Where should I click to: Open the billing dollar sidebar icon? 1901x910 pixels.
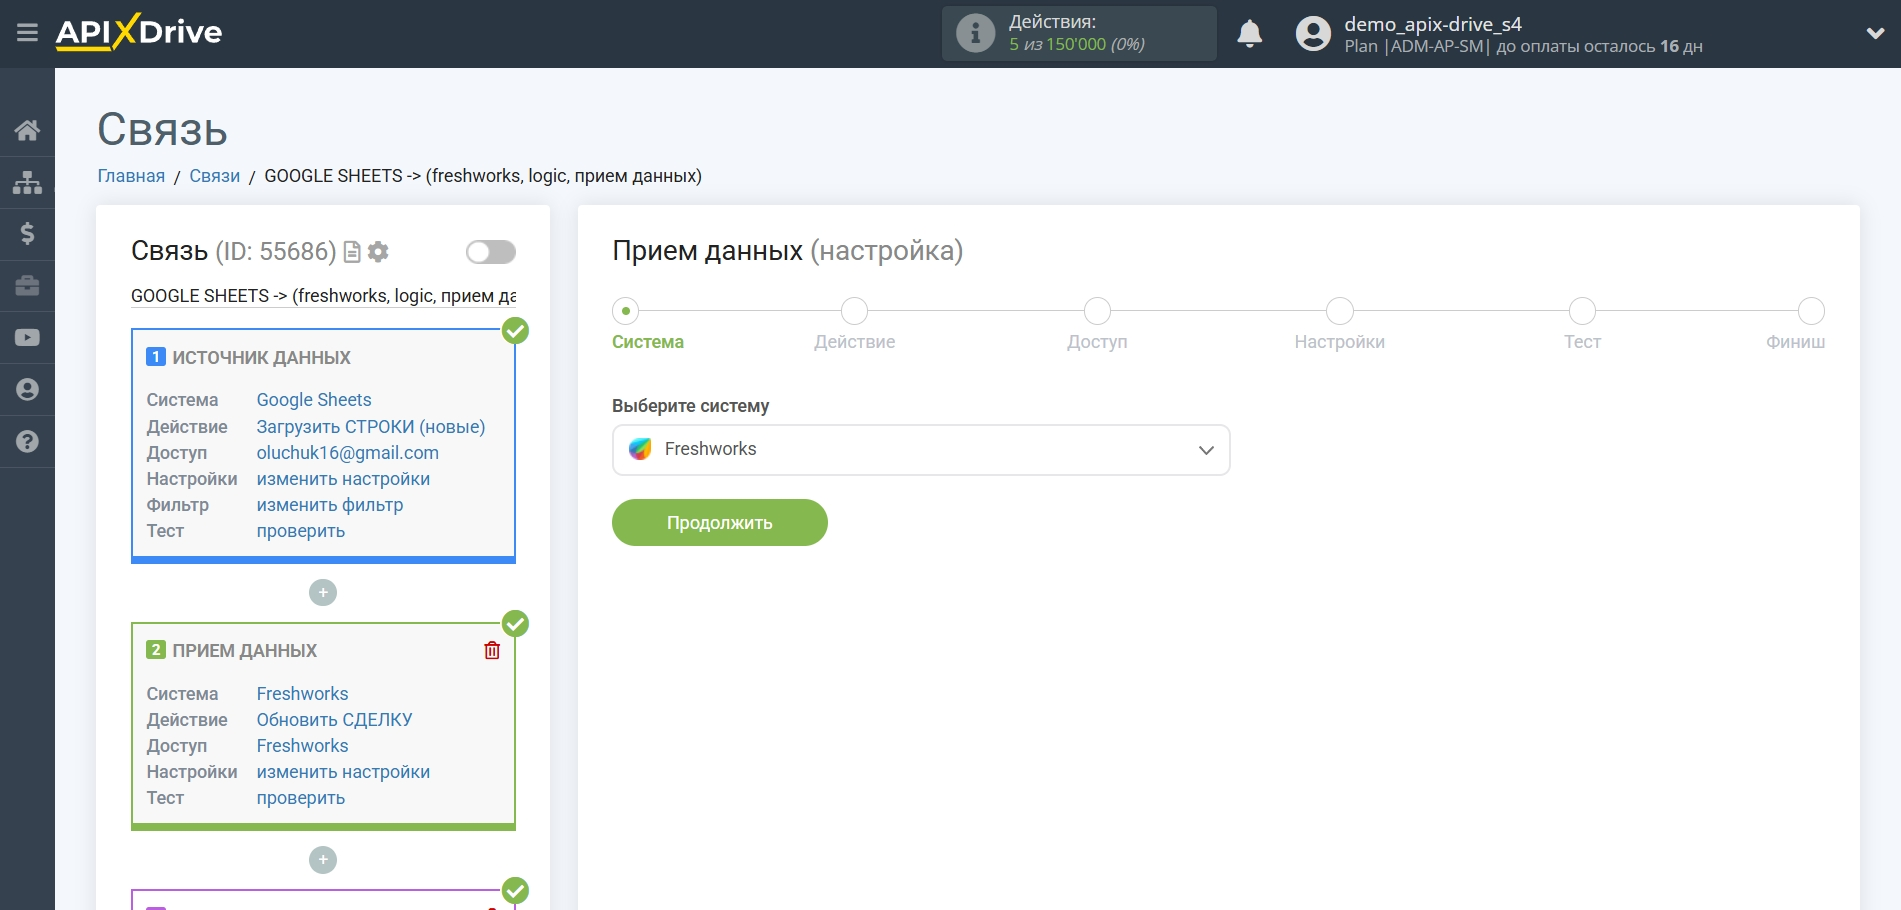point(27,234)
